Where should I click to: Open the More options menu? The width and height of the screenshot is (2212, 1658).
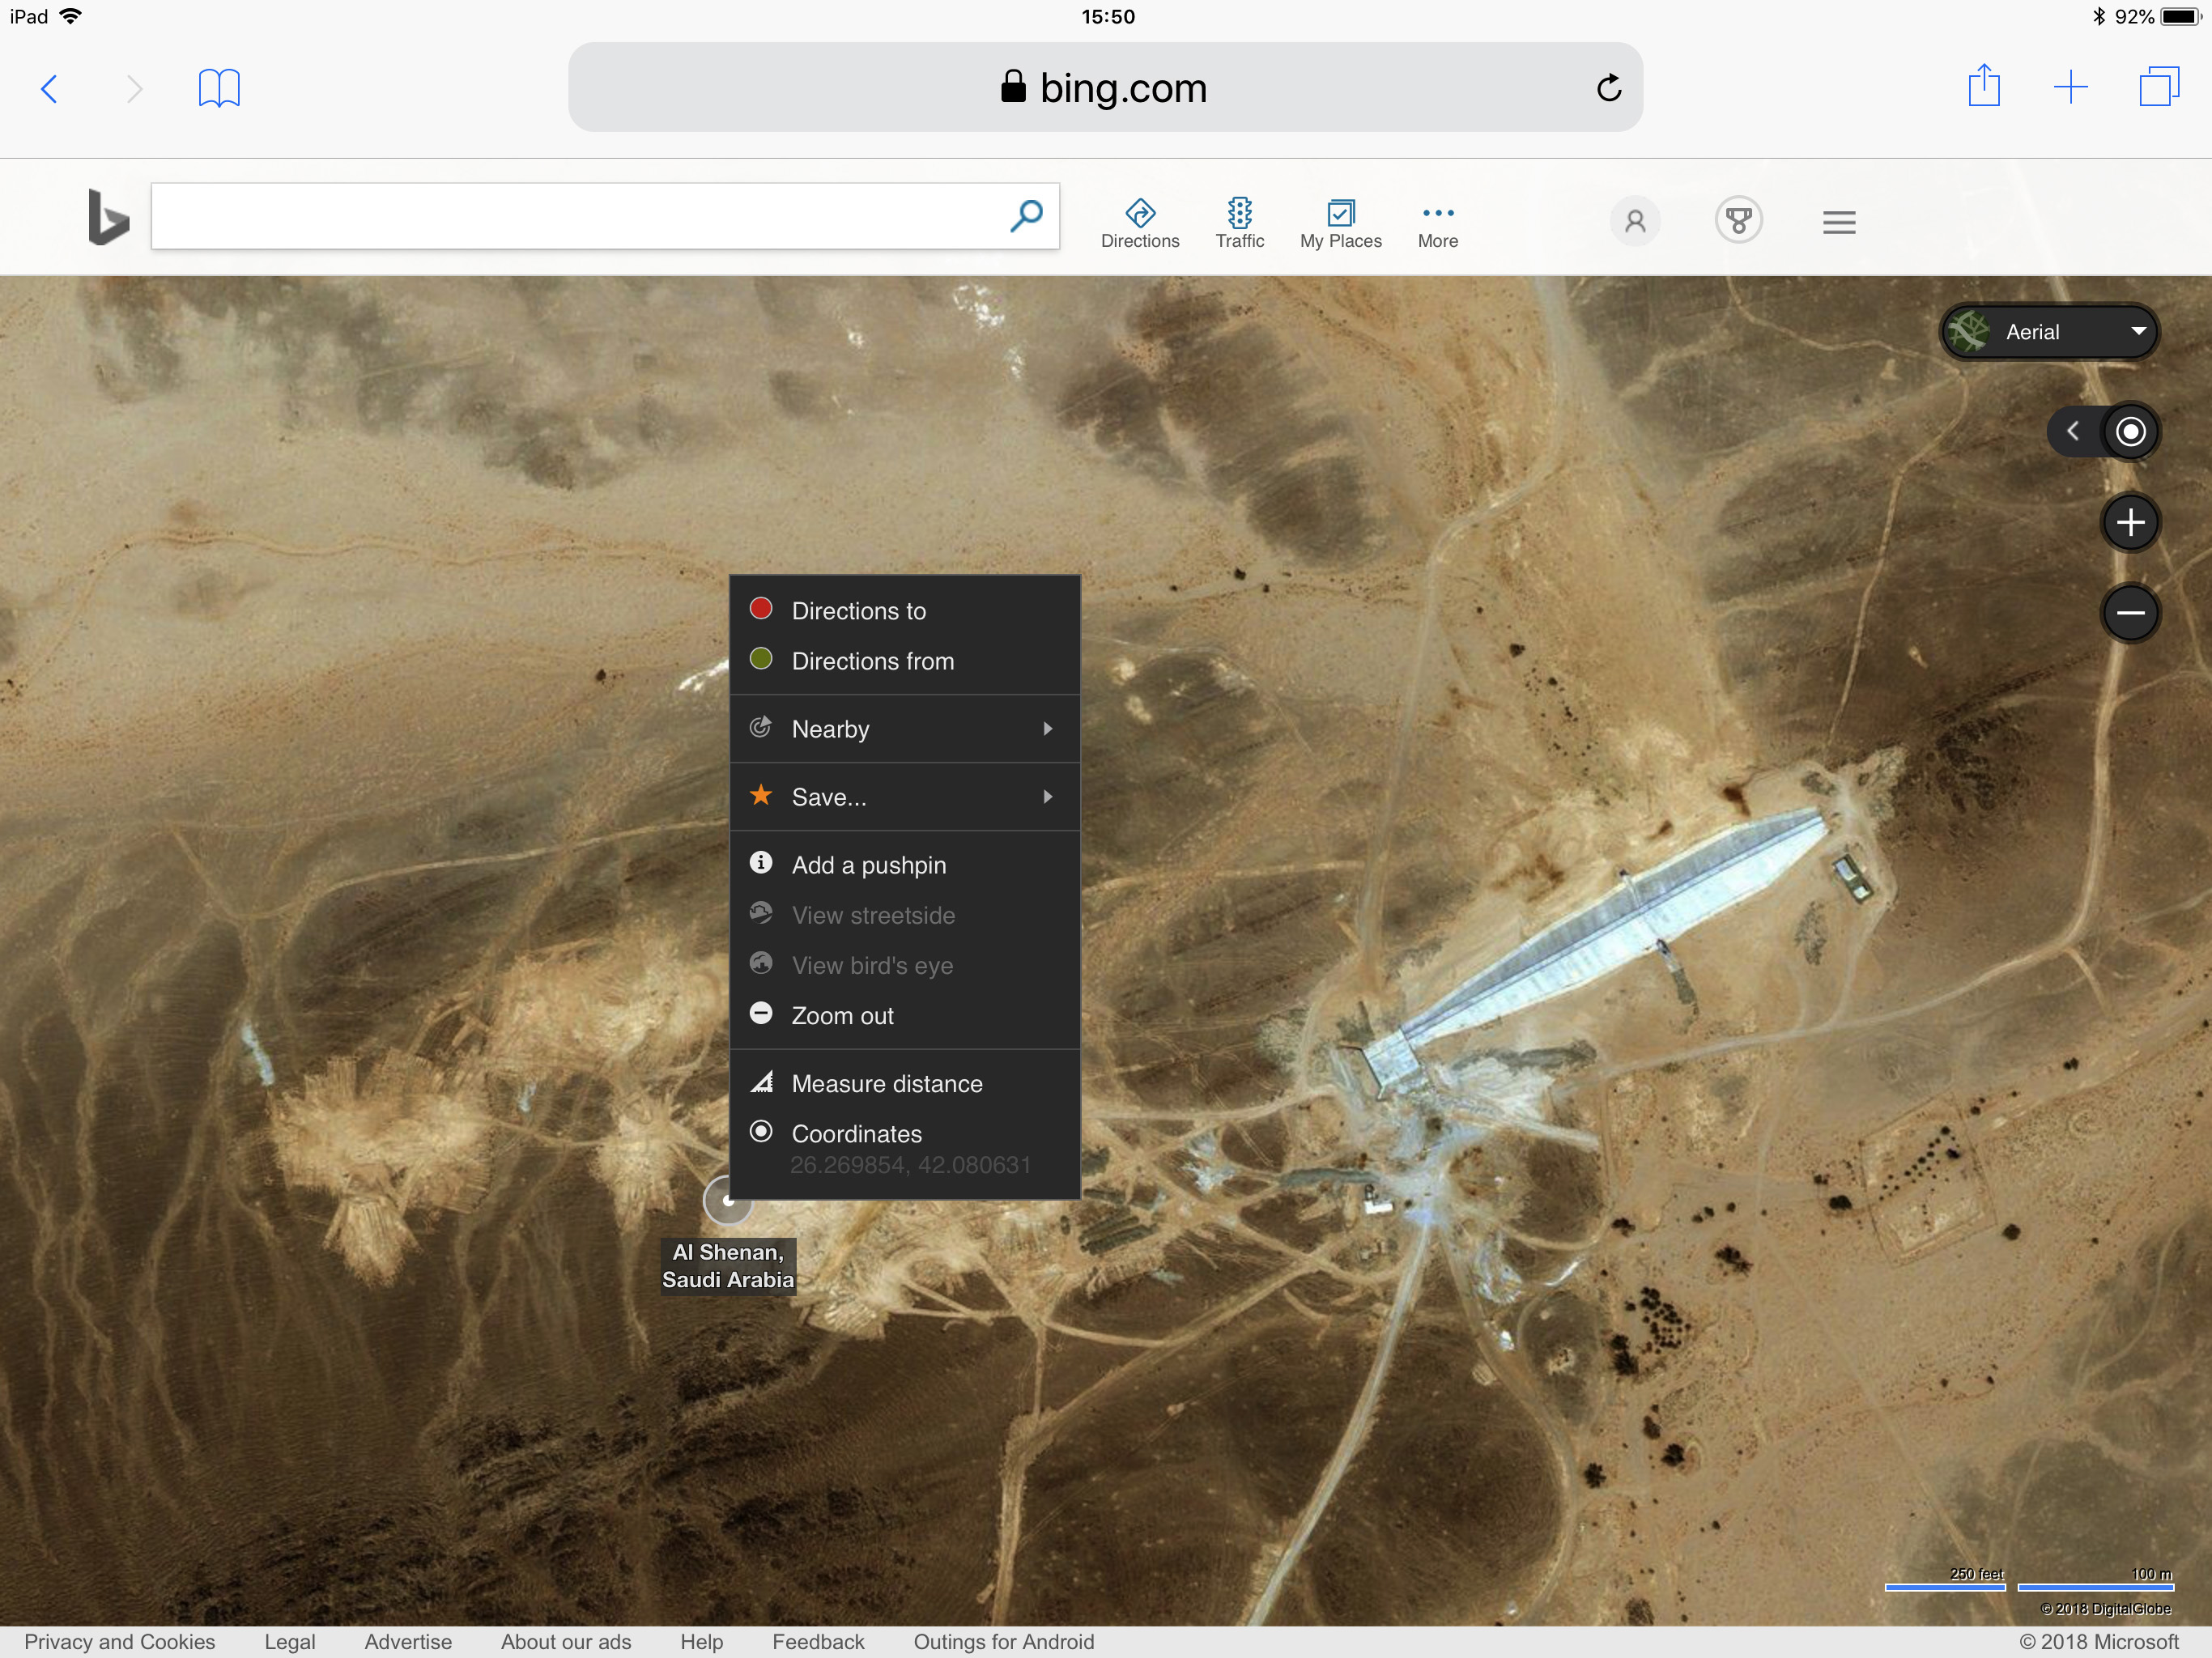[1437, 223]
